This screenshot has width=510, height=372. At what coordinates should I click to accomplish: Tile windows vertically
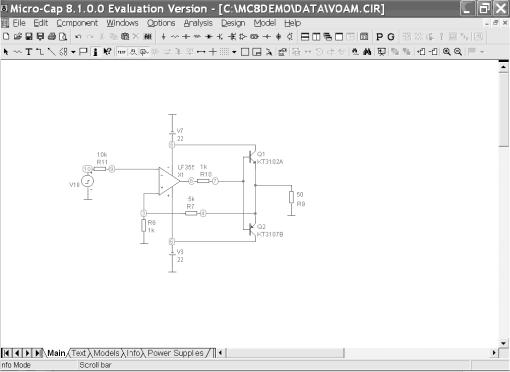point(316,37)
